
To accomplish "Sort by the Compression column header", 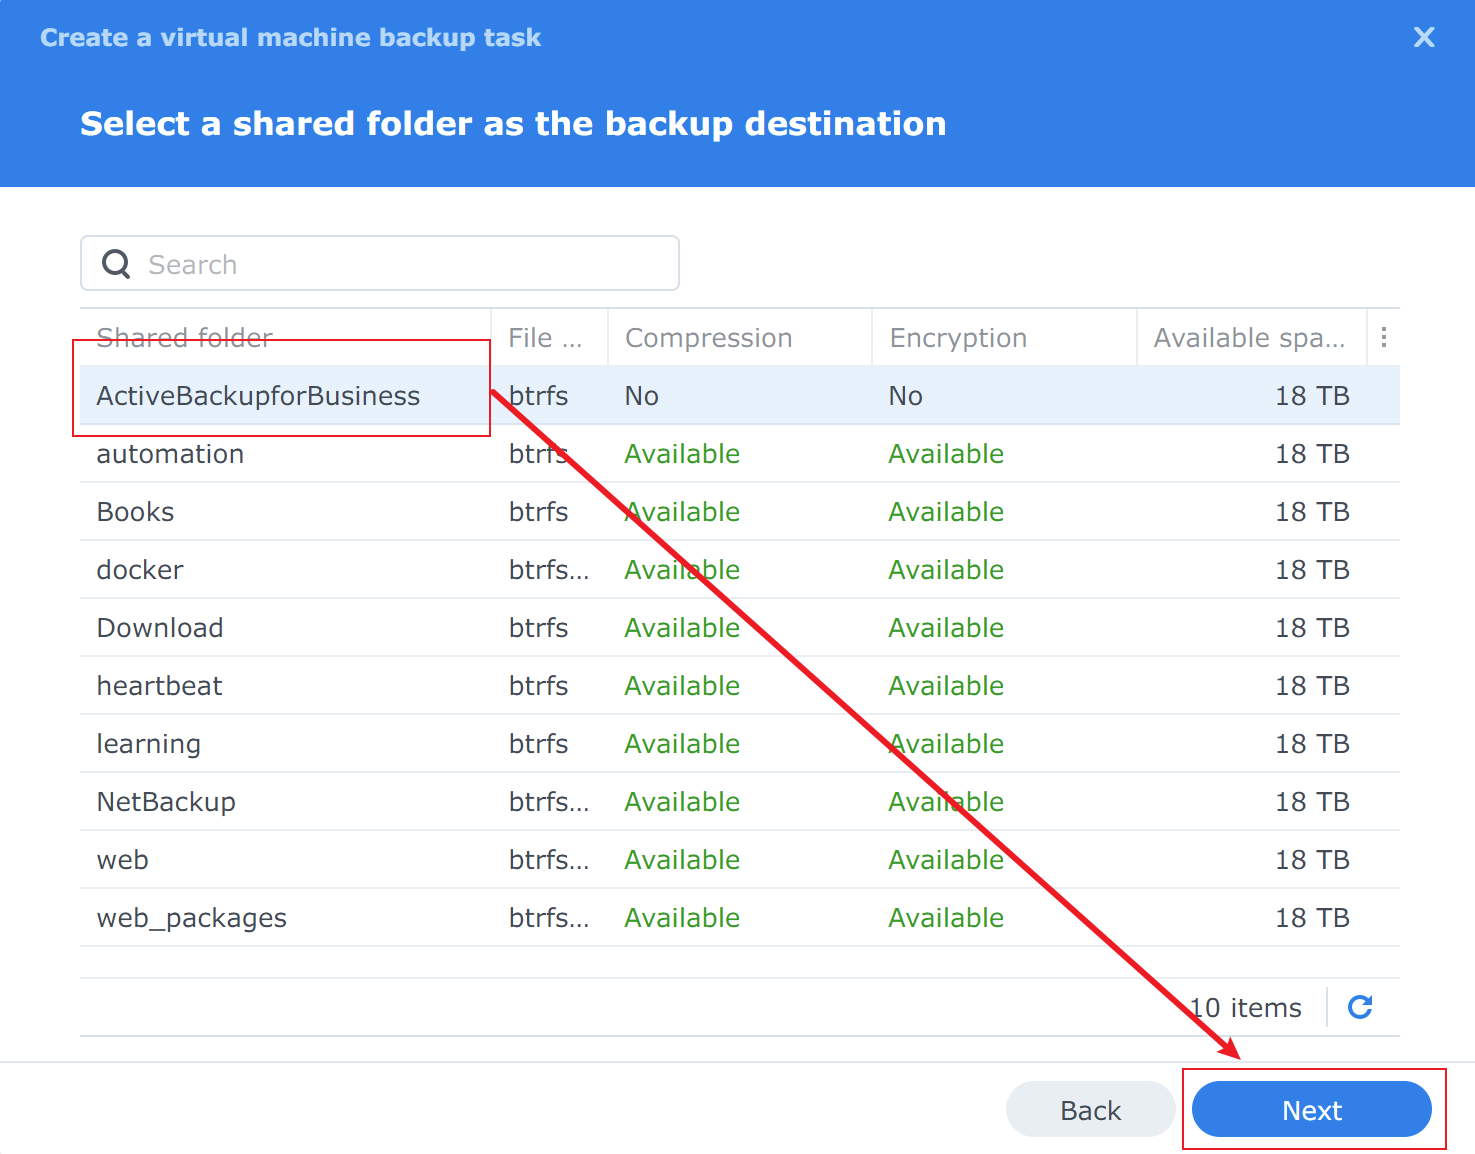I will 708,338.
